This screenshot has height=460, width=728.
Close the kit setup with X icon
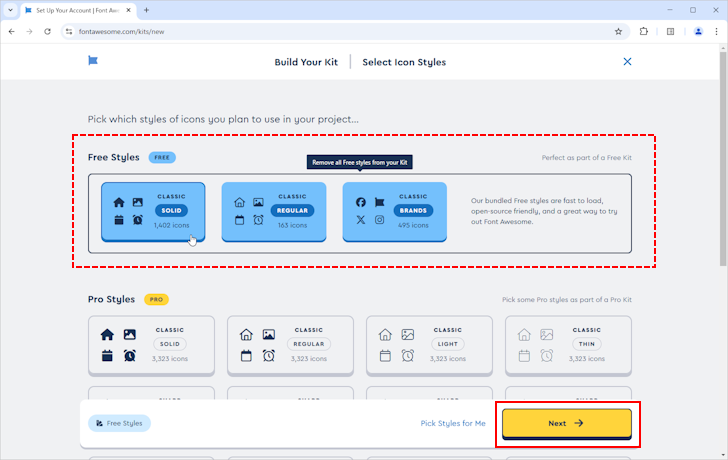(627, 62)
